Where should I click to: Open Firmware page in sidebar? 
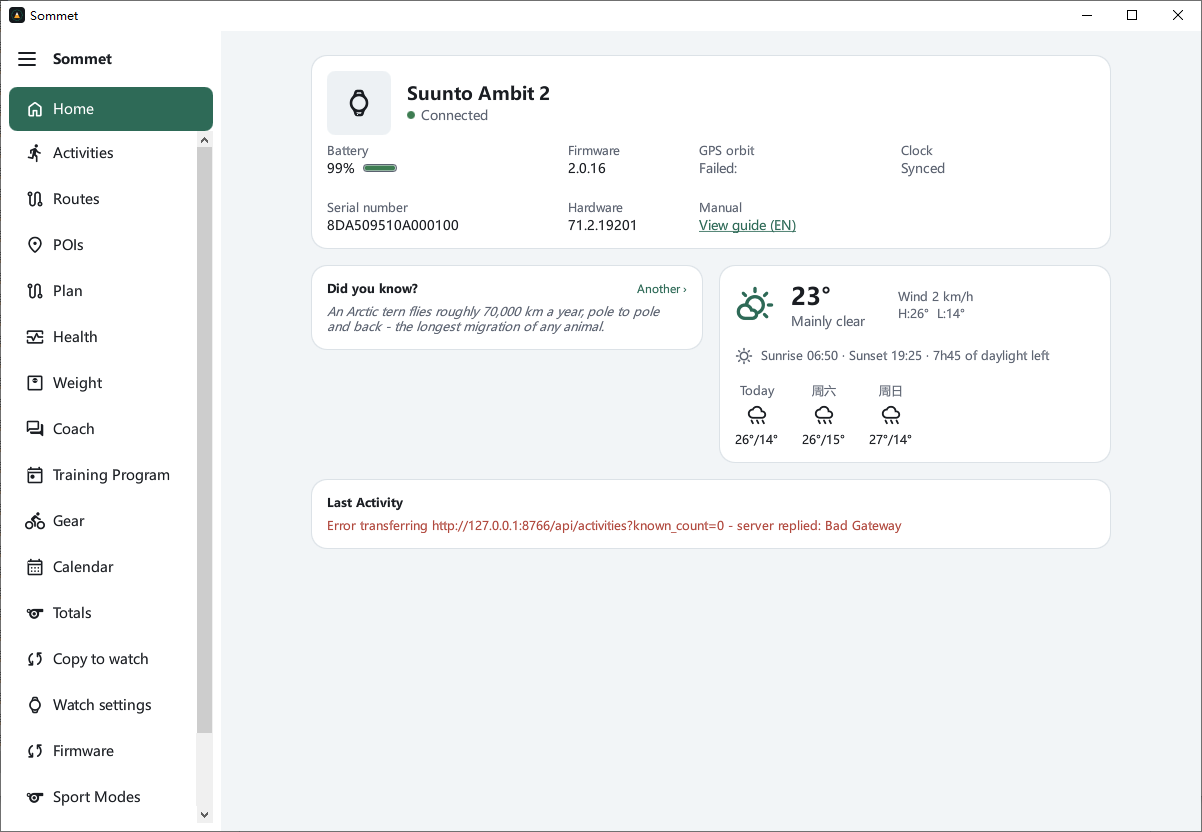point(103,751)
